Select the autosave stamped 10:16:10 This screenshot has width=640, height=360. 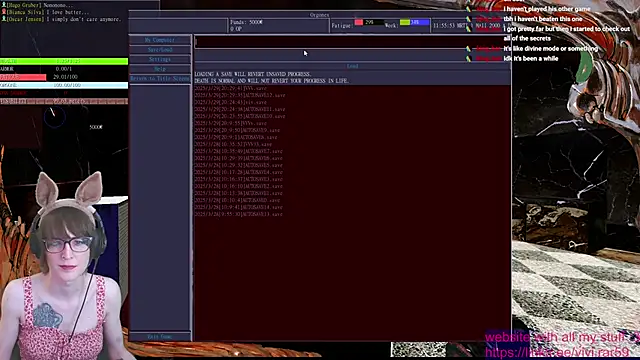pyautogui.click(x=238, y=186)
